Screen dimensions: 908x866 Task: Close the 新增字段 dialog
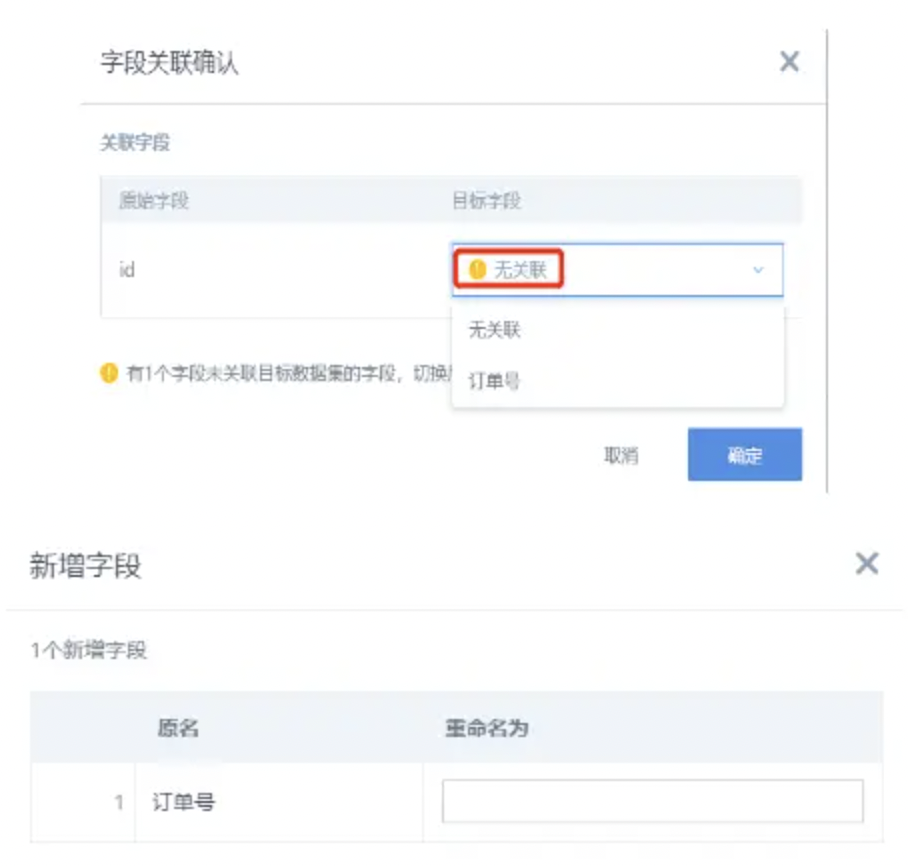tap(867, 564)
